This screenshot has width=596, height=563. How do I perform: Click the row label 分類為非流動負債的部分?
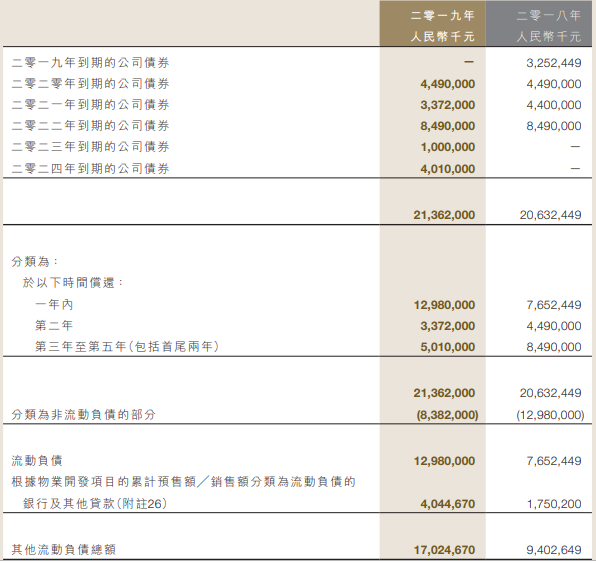tap(84, 414)
